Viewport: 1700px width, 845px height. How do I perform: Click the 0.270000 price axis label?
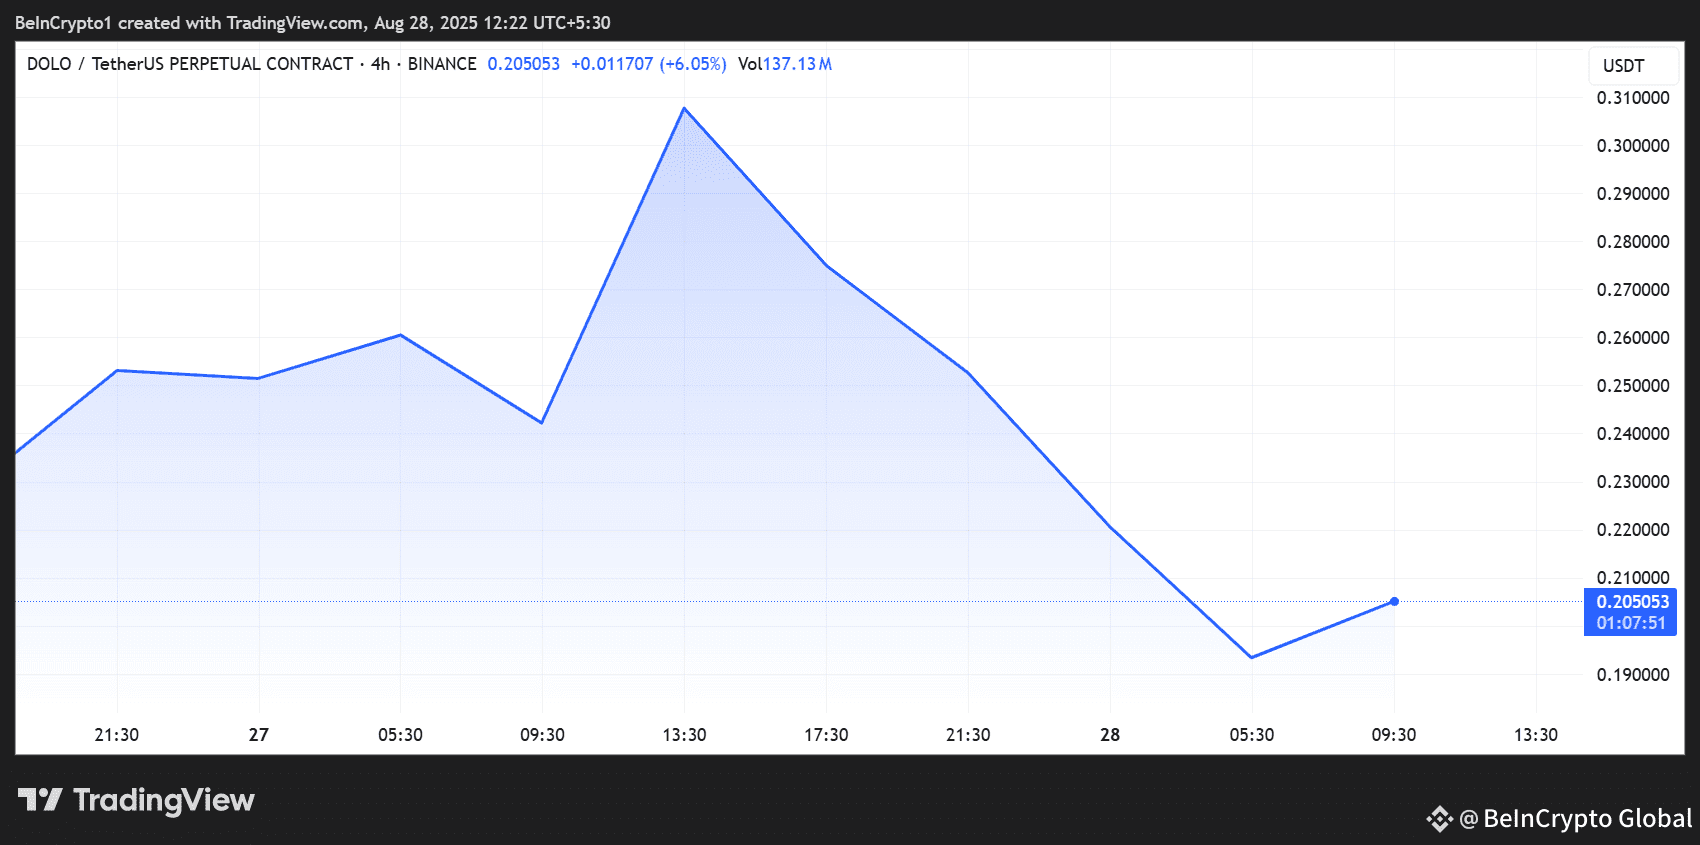(1633, 290)
